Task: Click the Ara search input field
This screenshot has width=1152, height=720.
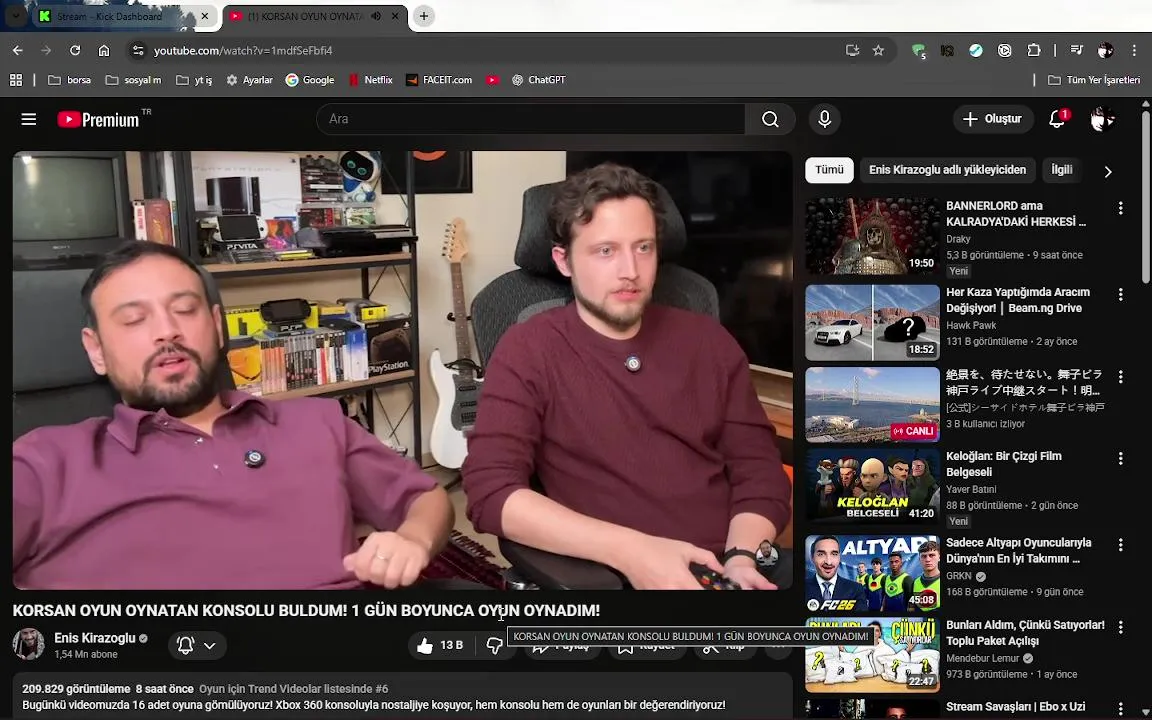Action: pos(530,119)
